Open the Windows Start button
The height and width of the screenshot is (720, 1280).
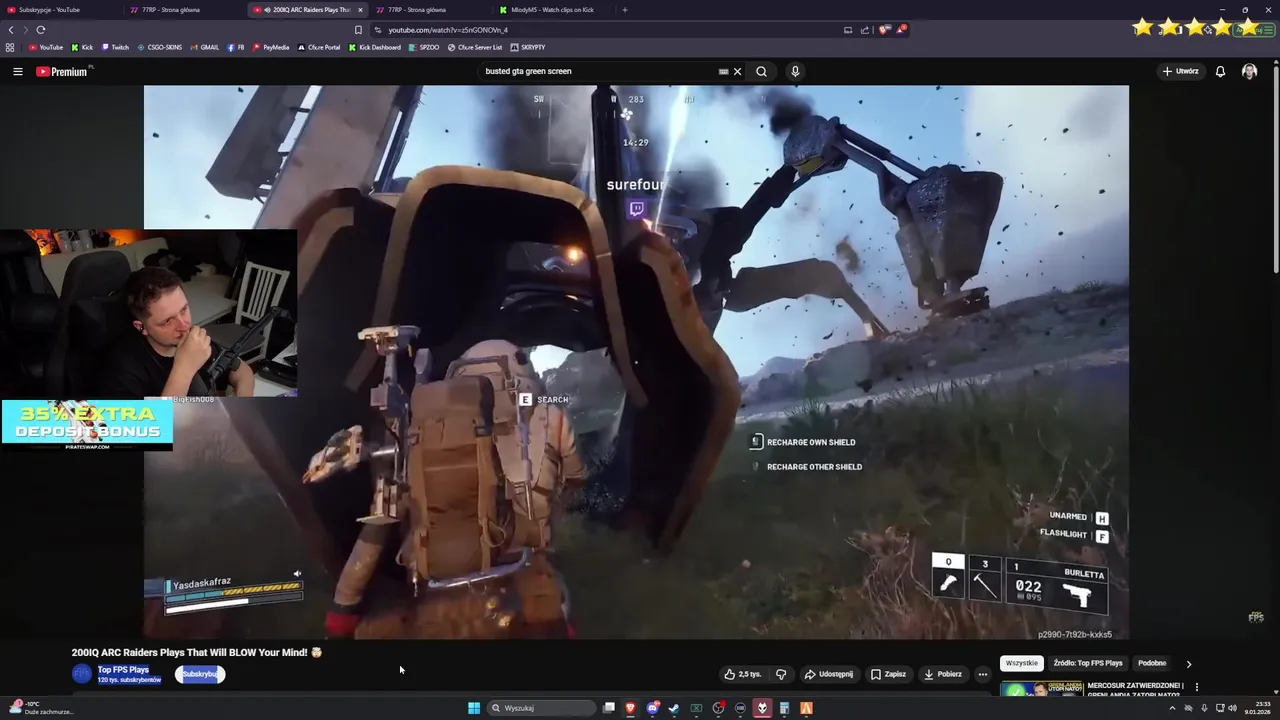[474, 708]
